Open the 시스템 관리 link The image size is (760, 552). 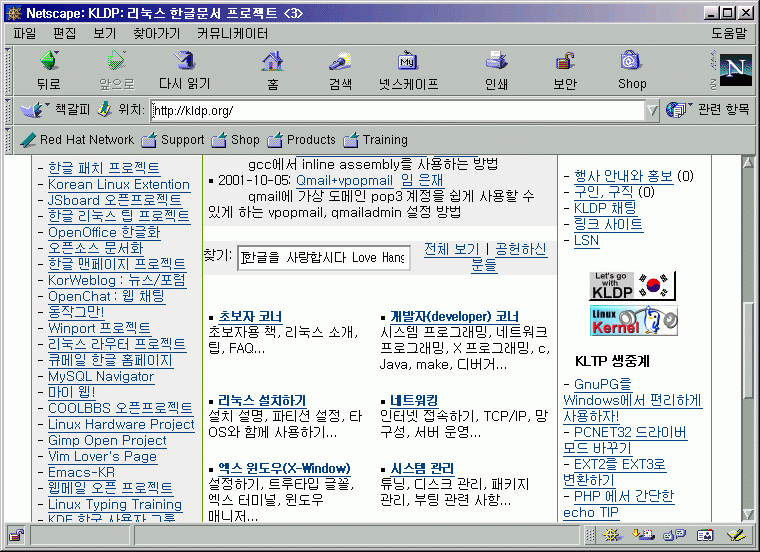[422, 468]
